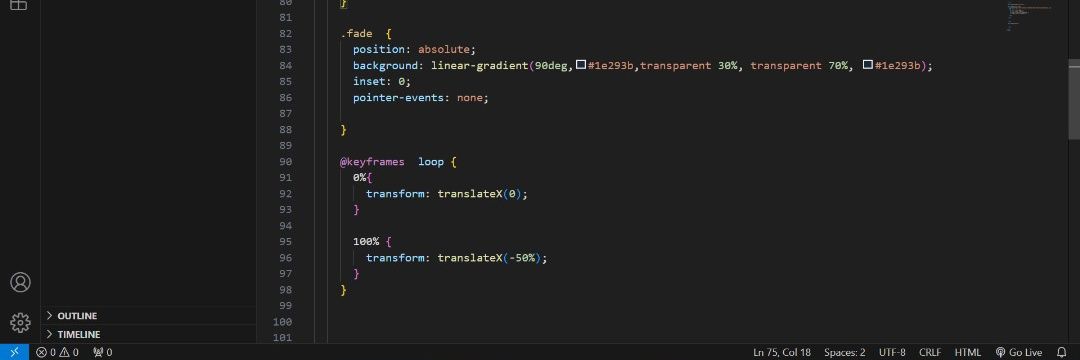Change indentation via Spaces: 2

844,352
